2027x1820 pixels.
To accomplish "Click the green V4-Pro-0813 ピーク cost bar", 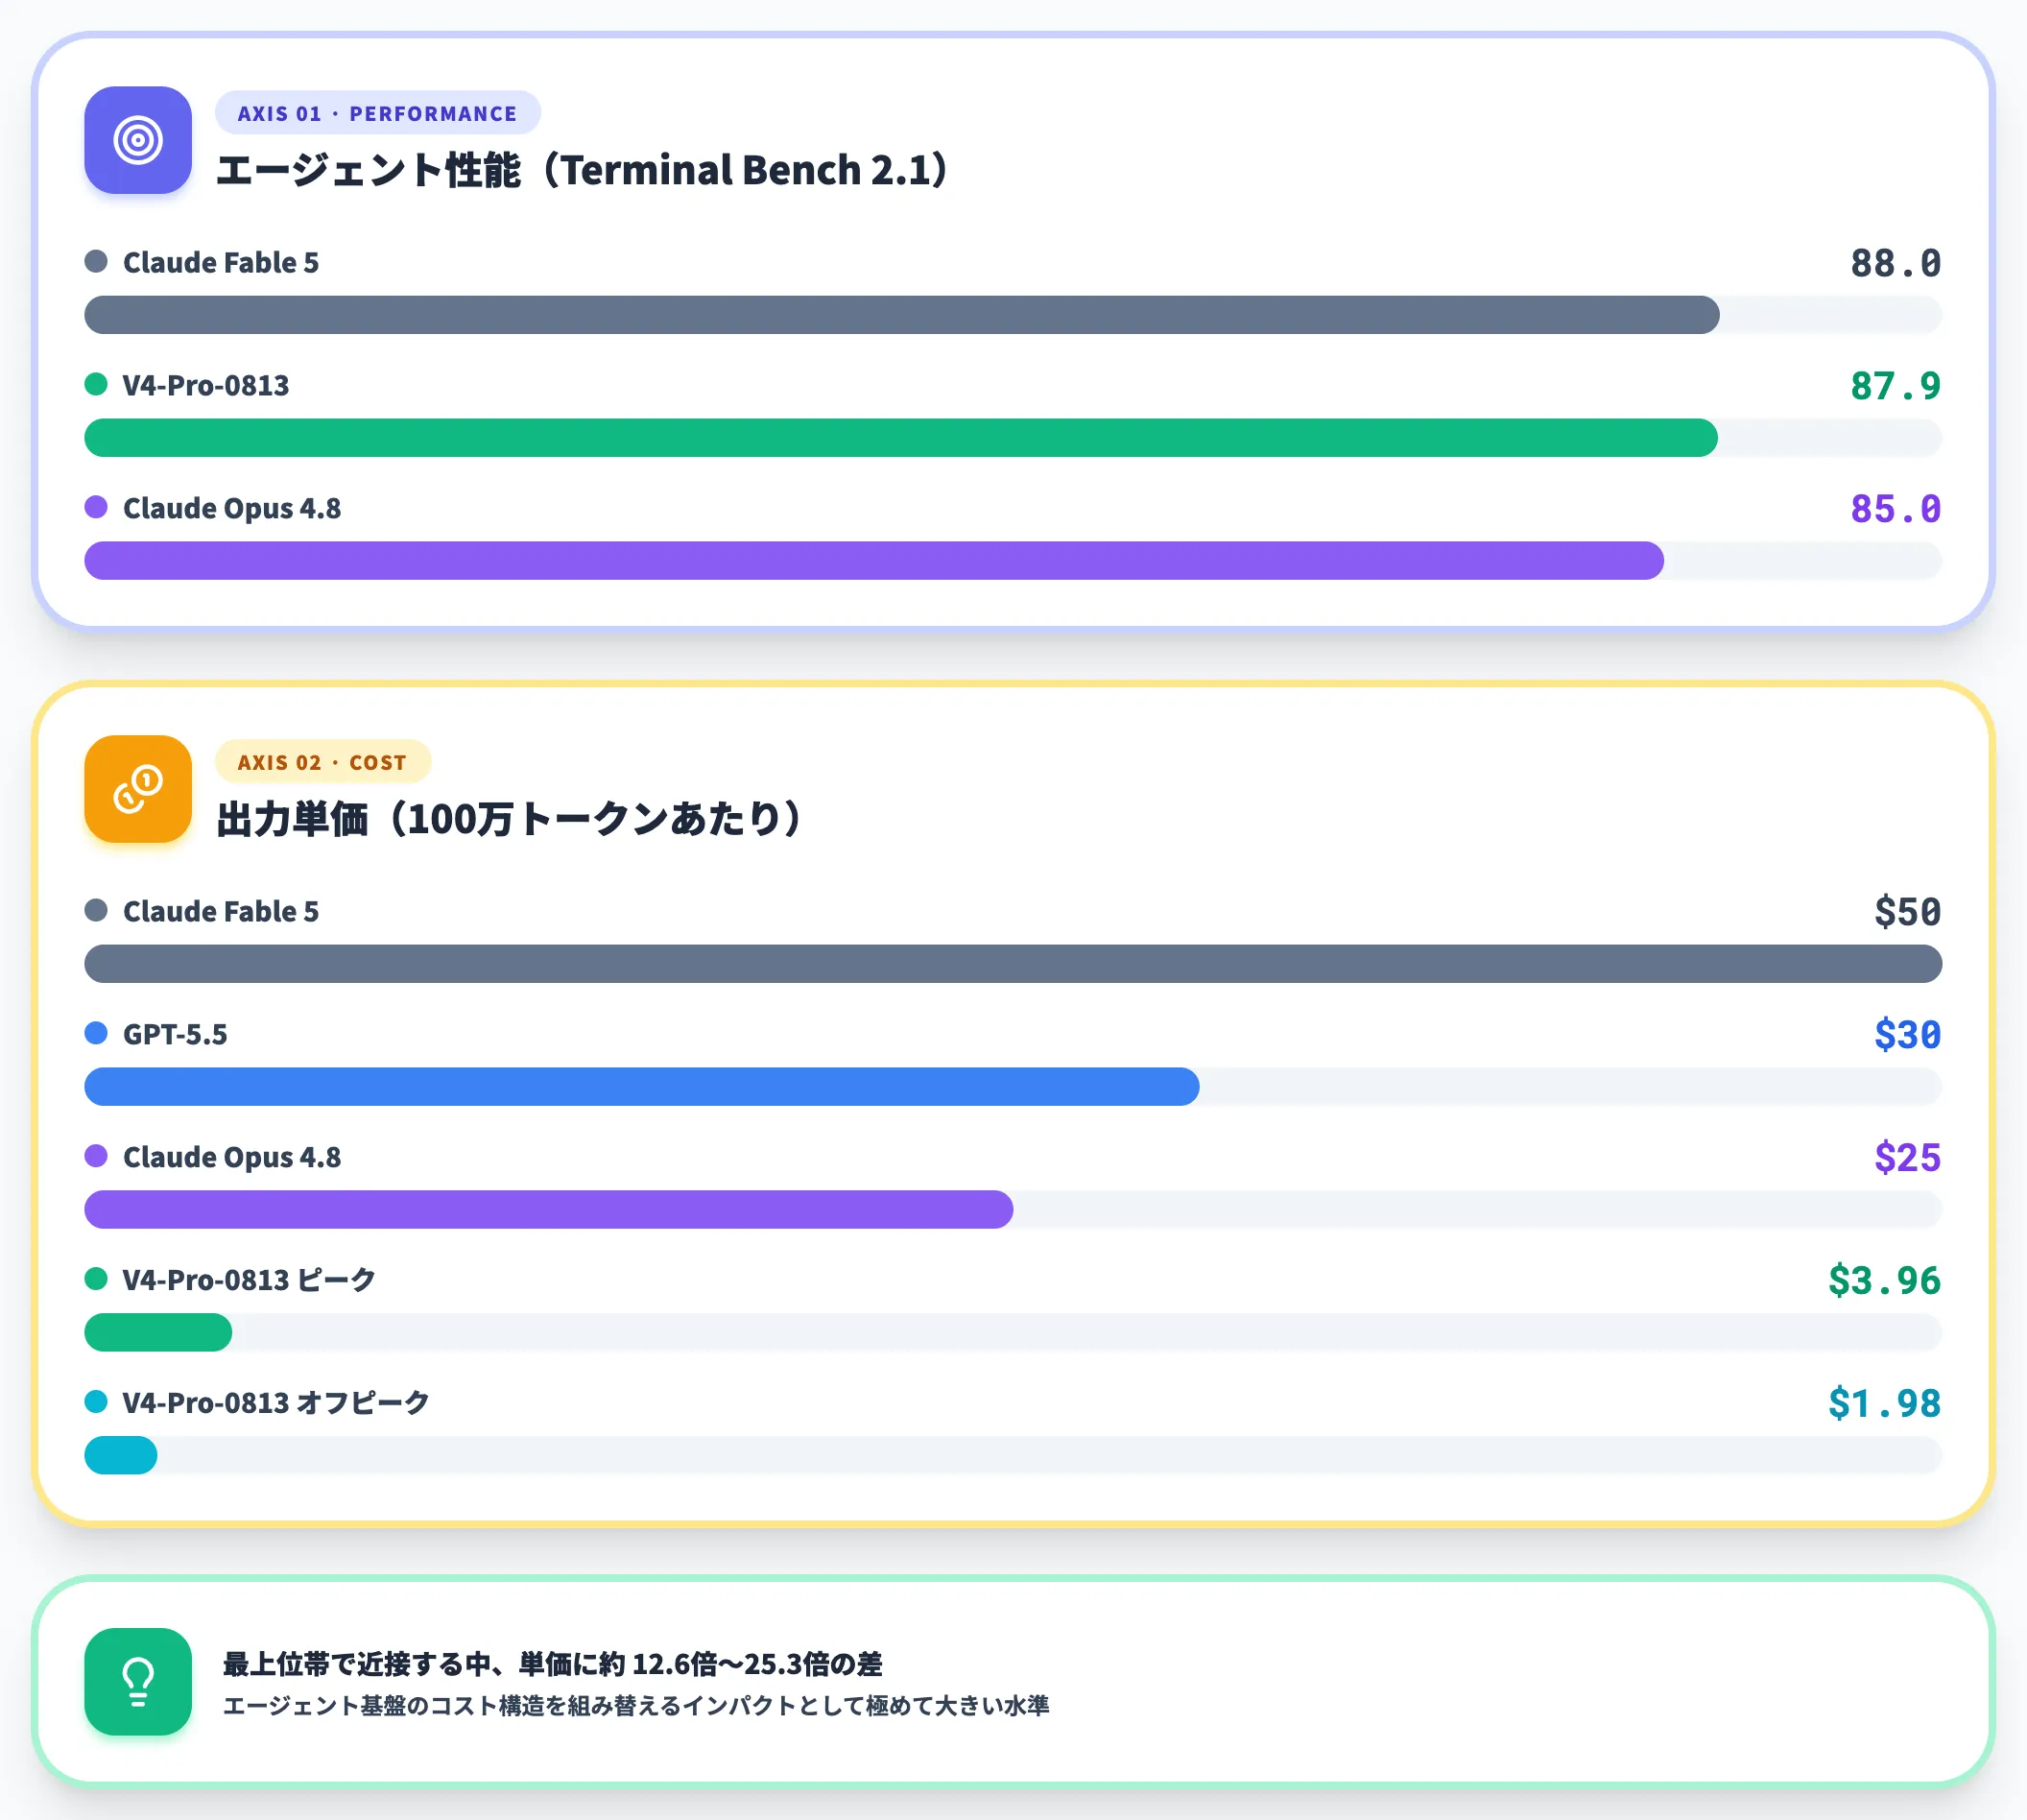I will pyautogui.click(x=158, y=1333).
